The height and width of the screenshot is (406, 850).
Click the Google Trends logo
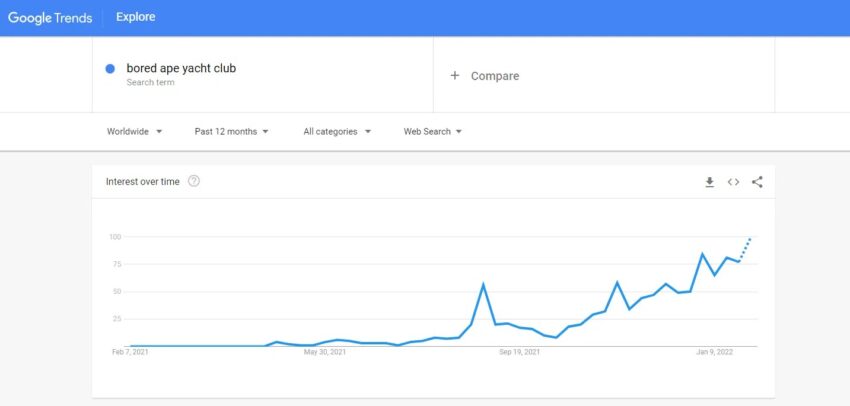[x=50, y=17]
